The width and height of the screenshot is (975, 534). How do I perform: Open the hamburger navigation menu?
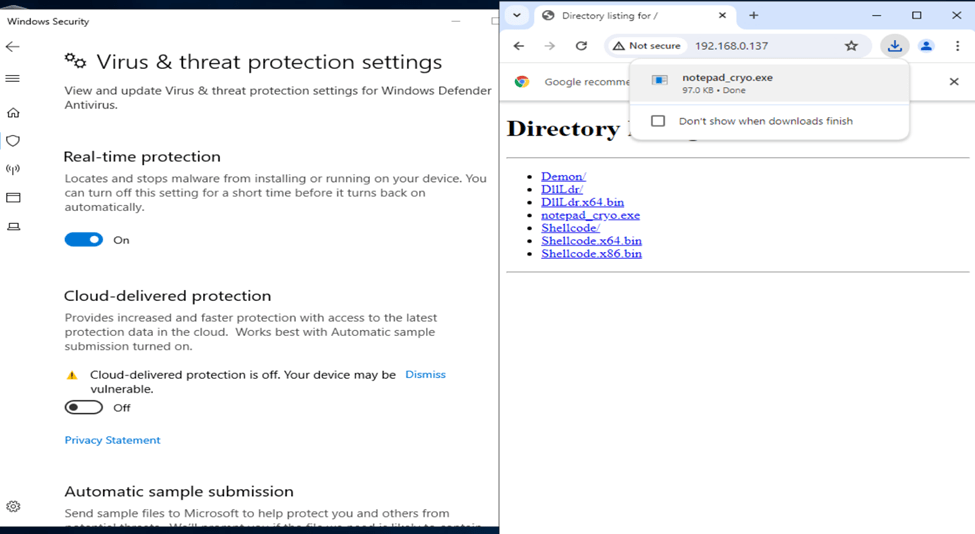point(13,78)
